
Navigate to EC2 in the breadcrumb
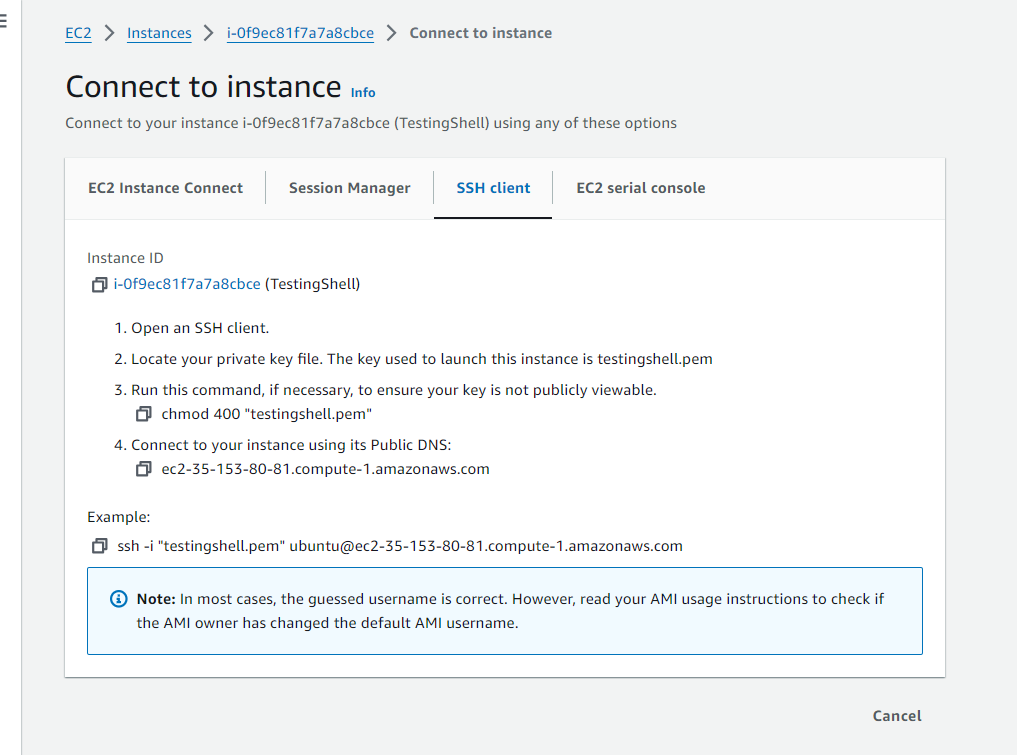coord(78,33)
